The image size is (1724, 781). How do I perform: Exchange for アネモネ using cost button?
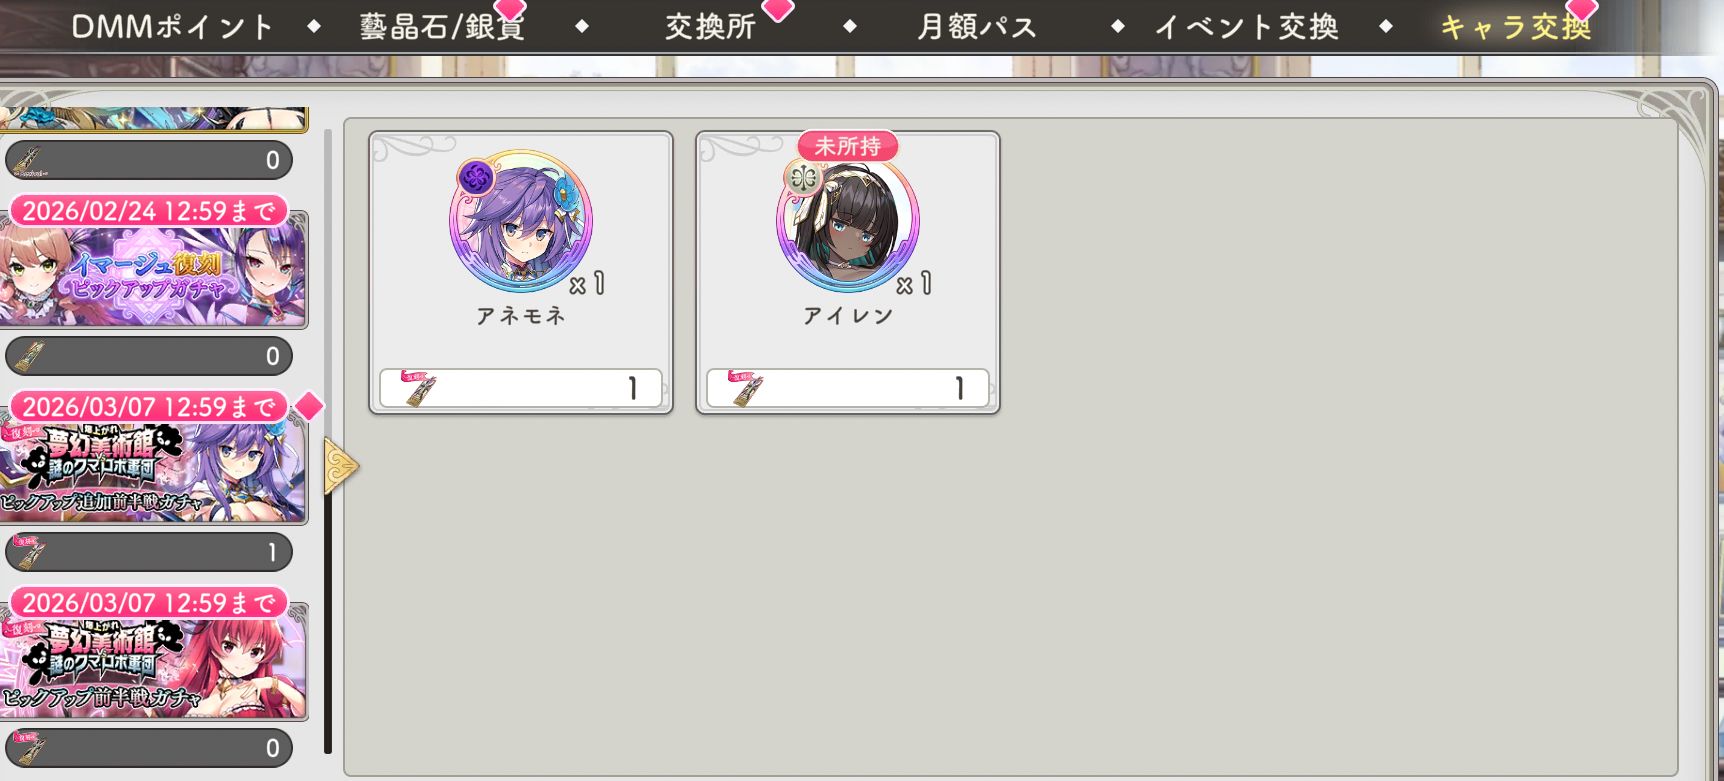pos(521,388)
